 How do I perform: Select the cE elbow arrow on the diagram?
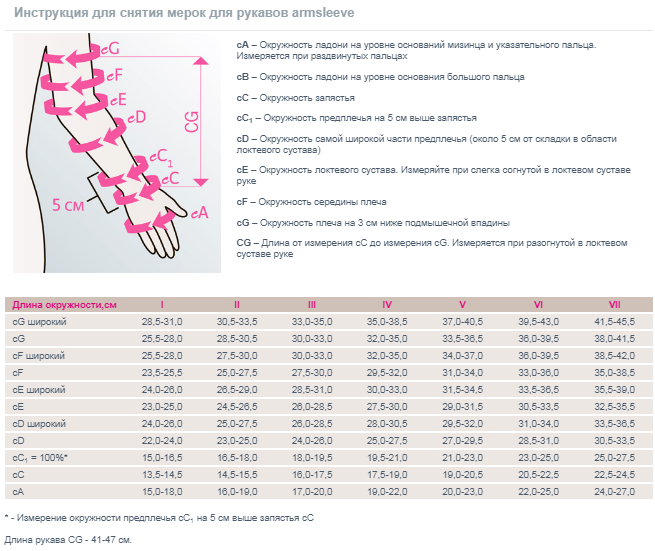pos(116,99)
